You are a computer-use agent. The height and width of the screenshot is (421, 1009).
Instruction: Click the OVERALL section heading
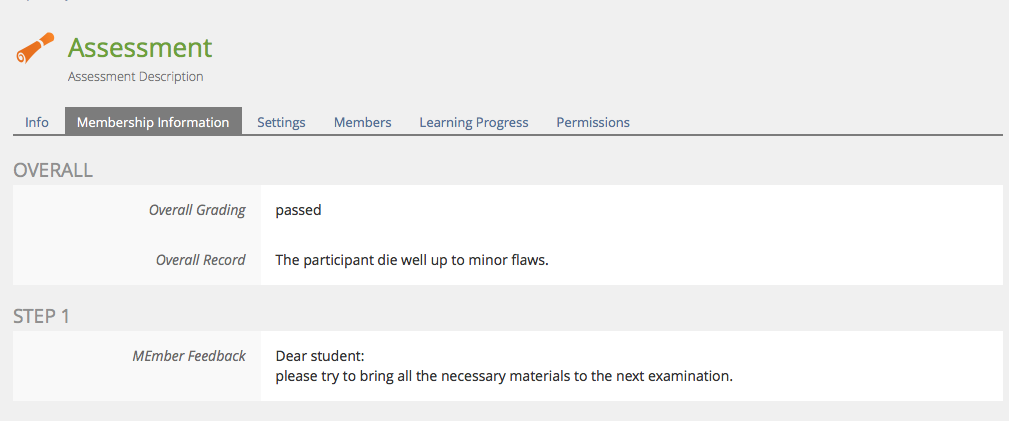[x=53, y=170]
